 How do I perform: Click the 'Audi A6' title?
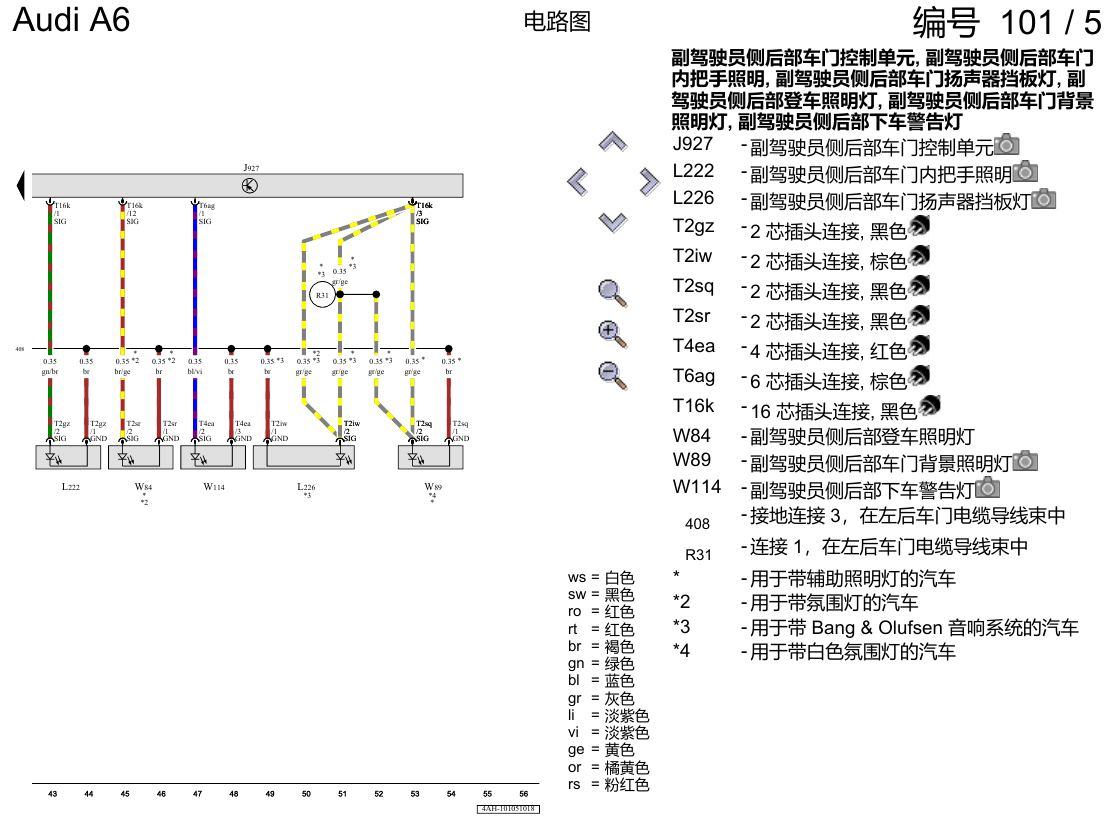pyautogui.click(x=71, y=21)
